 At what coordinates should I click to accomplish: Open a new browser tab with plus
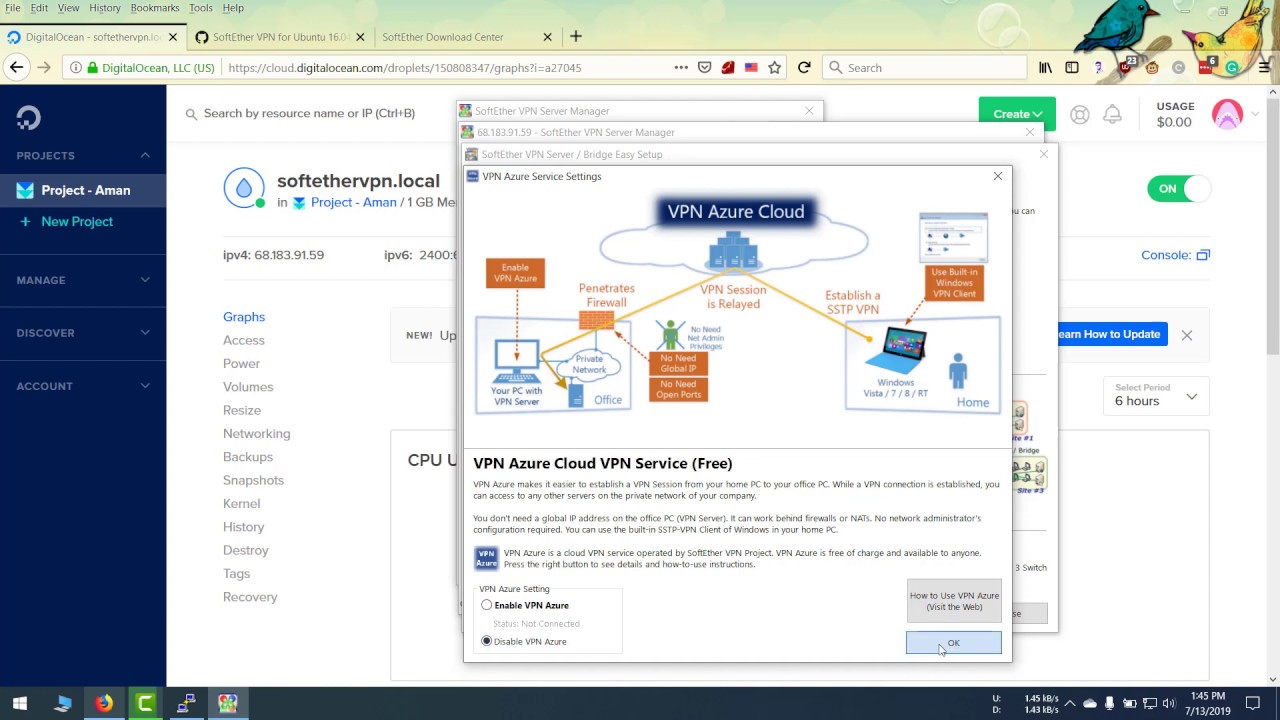[x=575, y=37]
